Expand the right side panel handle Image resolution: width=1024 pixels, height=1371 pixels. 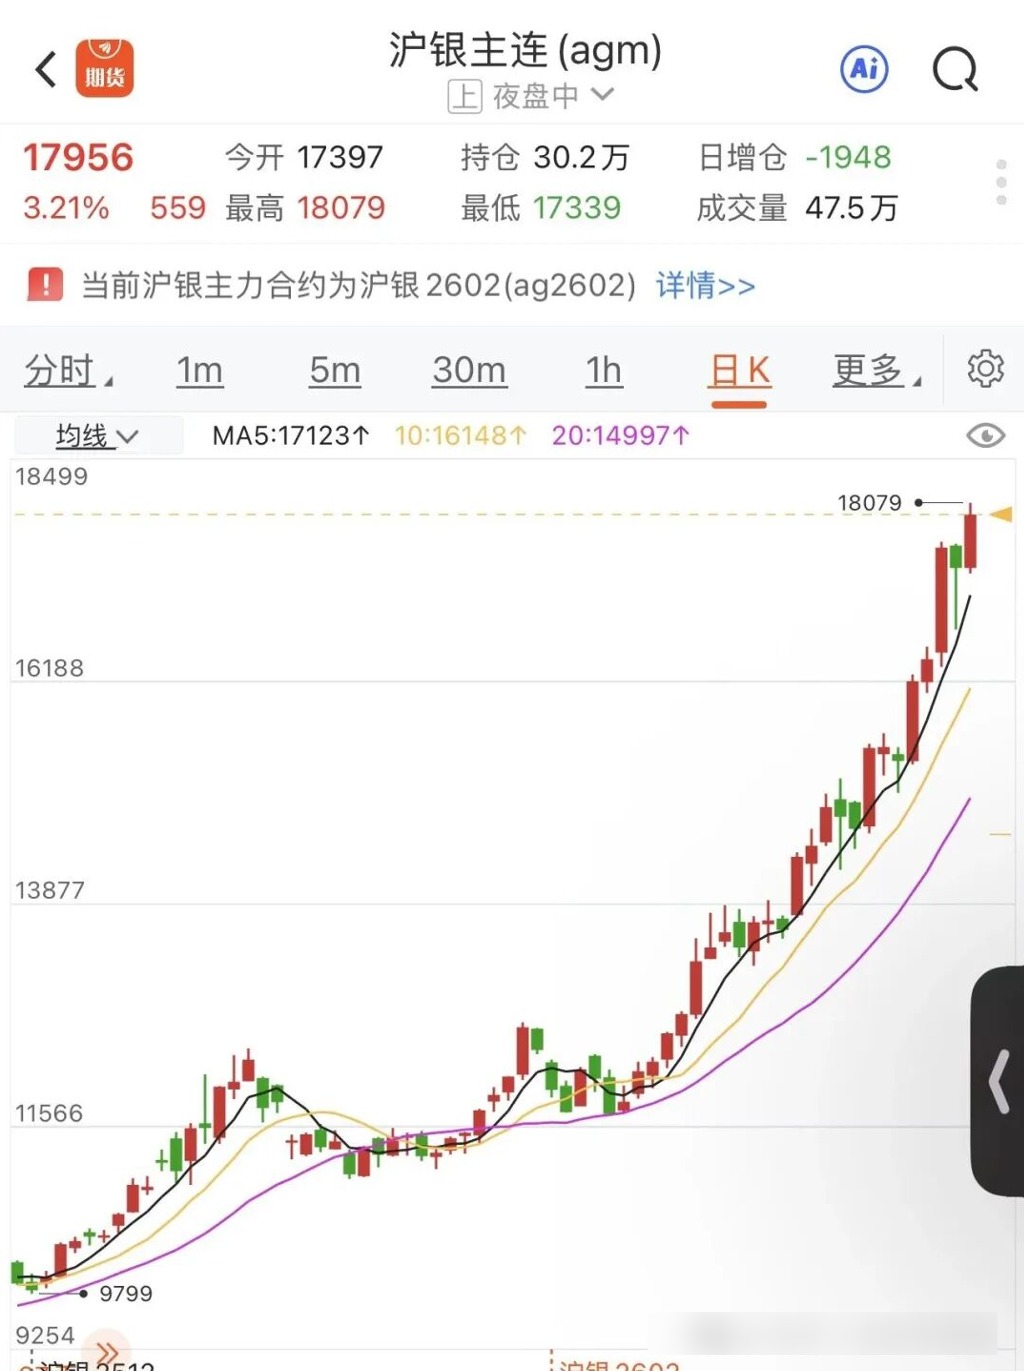point(998,1080)
